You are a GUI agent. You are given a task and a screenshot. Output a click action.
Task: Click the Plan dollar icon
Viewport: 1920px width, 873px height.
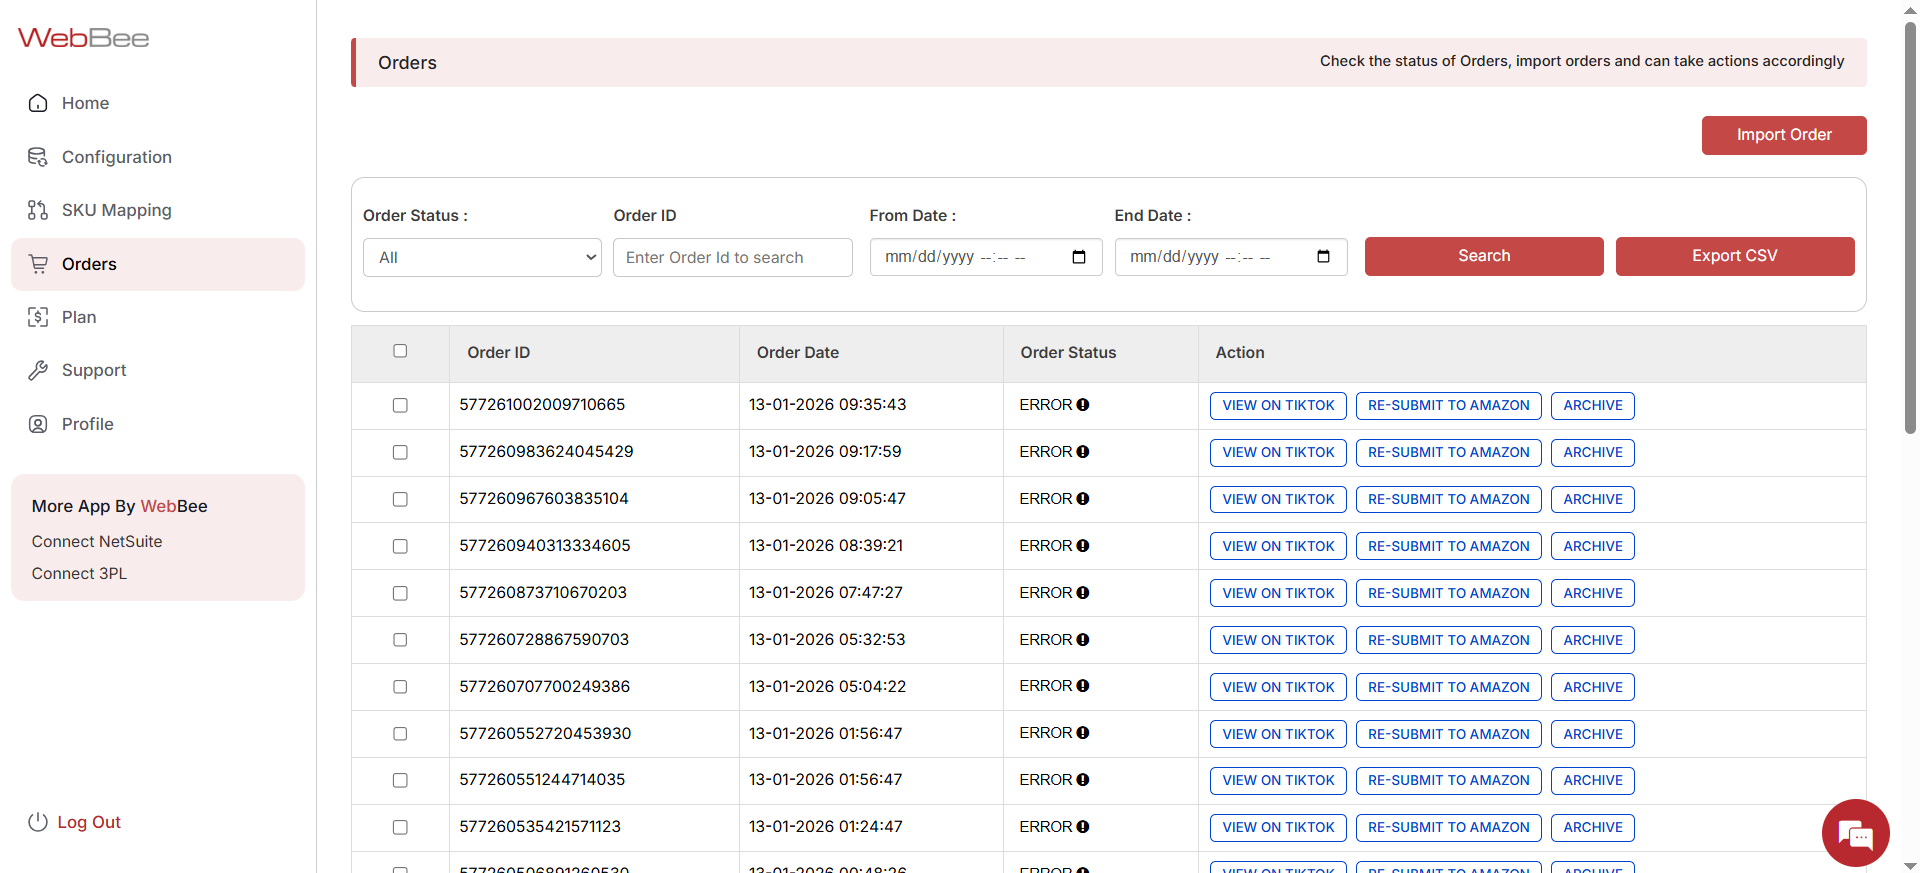tap(38, 317)
